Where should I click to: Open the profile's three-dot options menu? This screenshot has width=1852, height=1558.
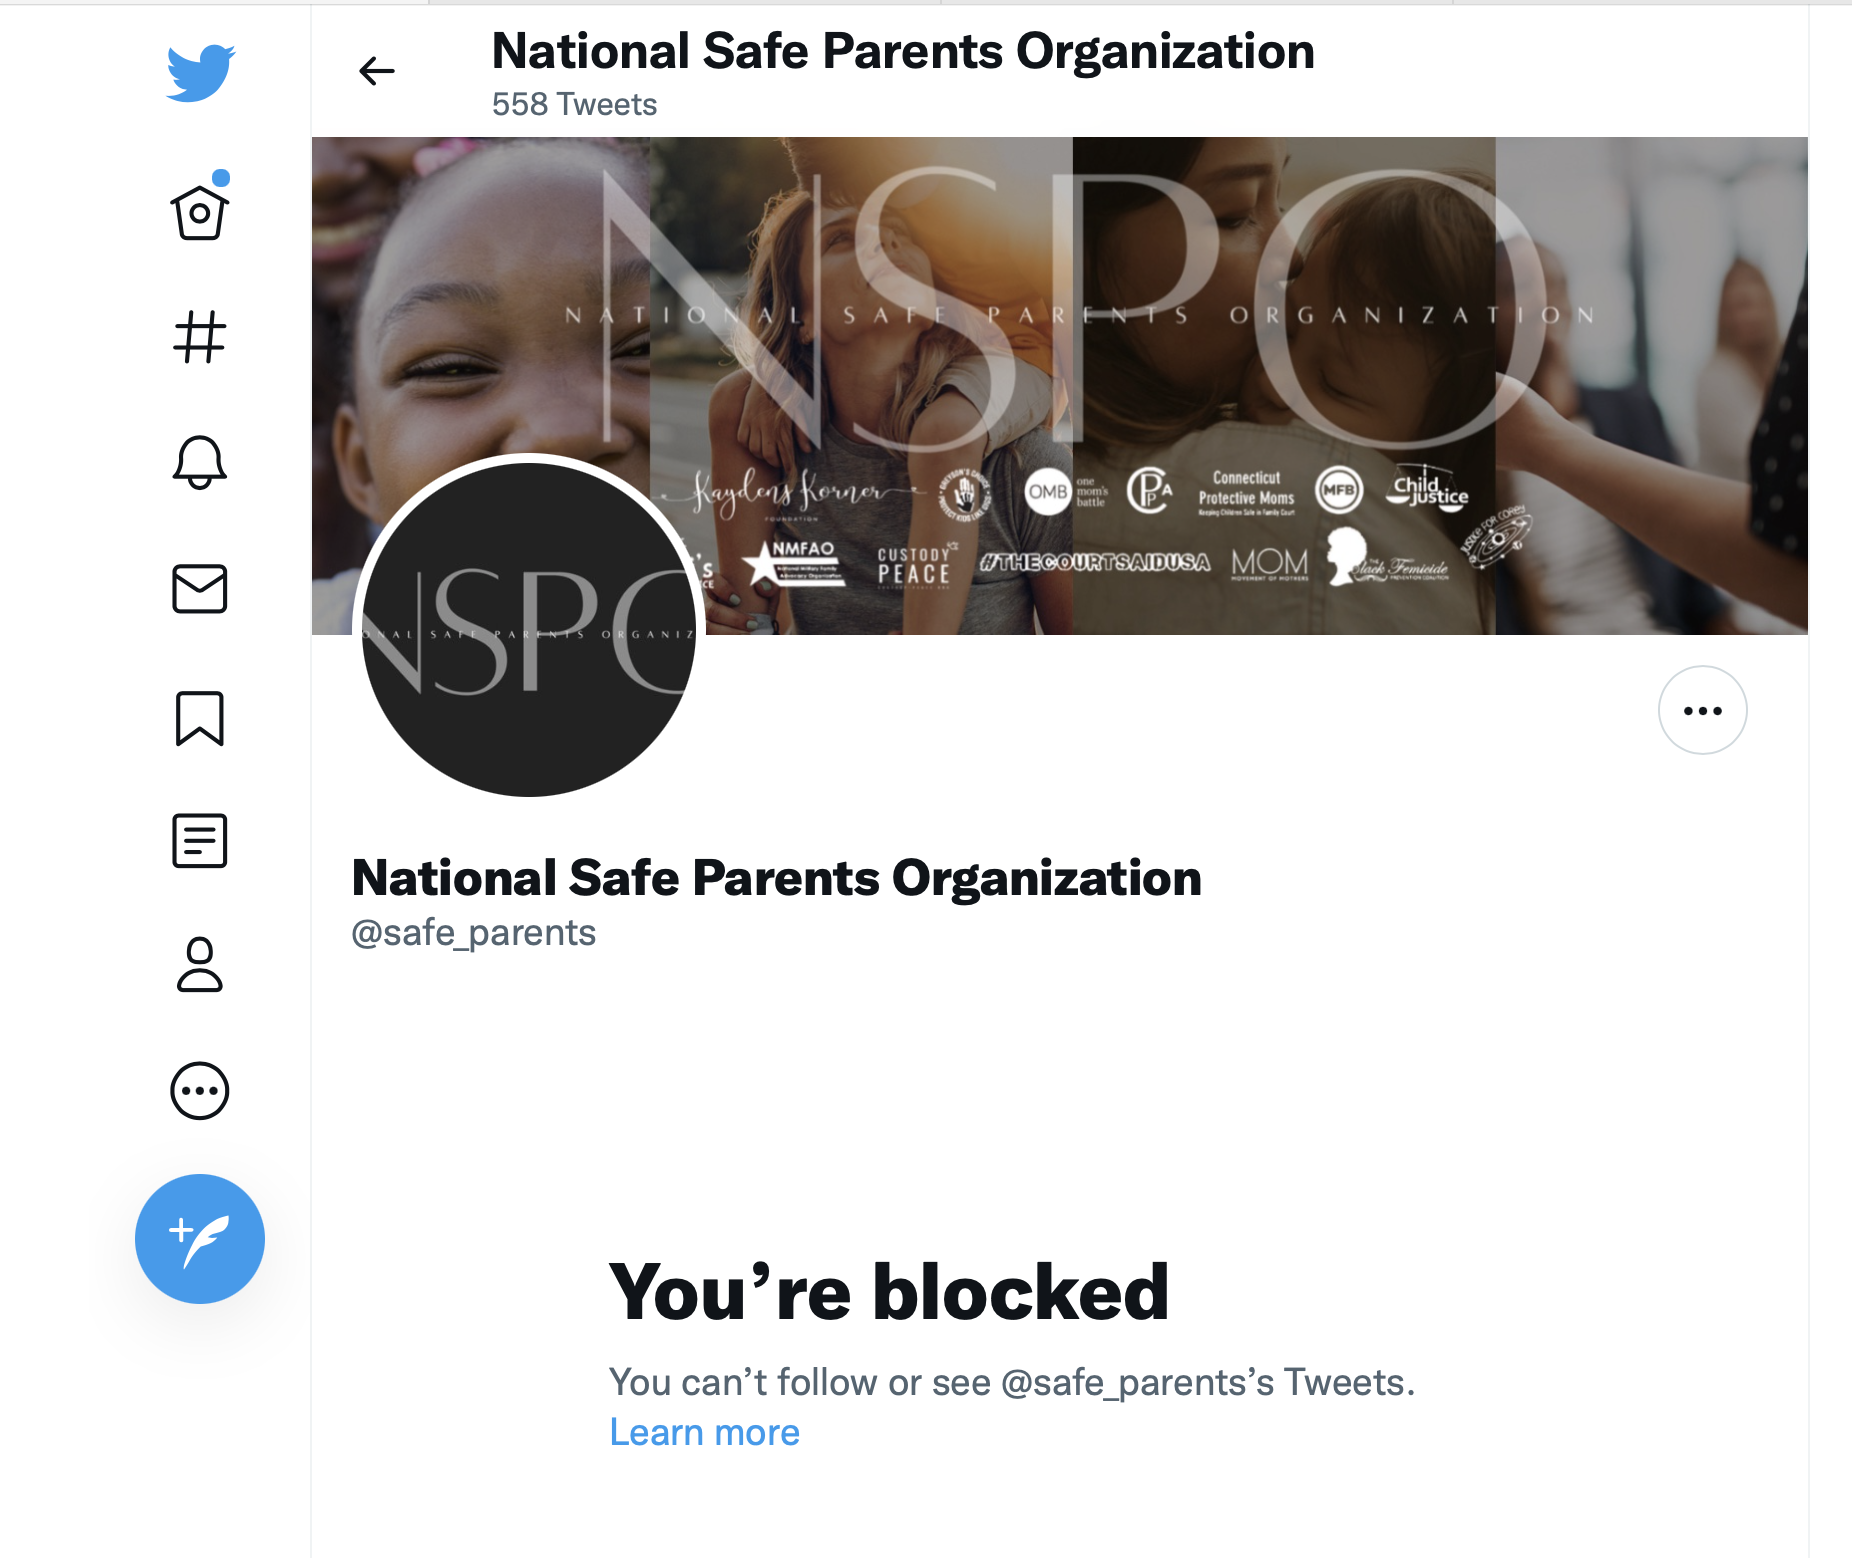point(1702,710)
